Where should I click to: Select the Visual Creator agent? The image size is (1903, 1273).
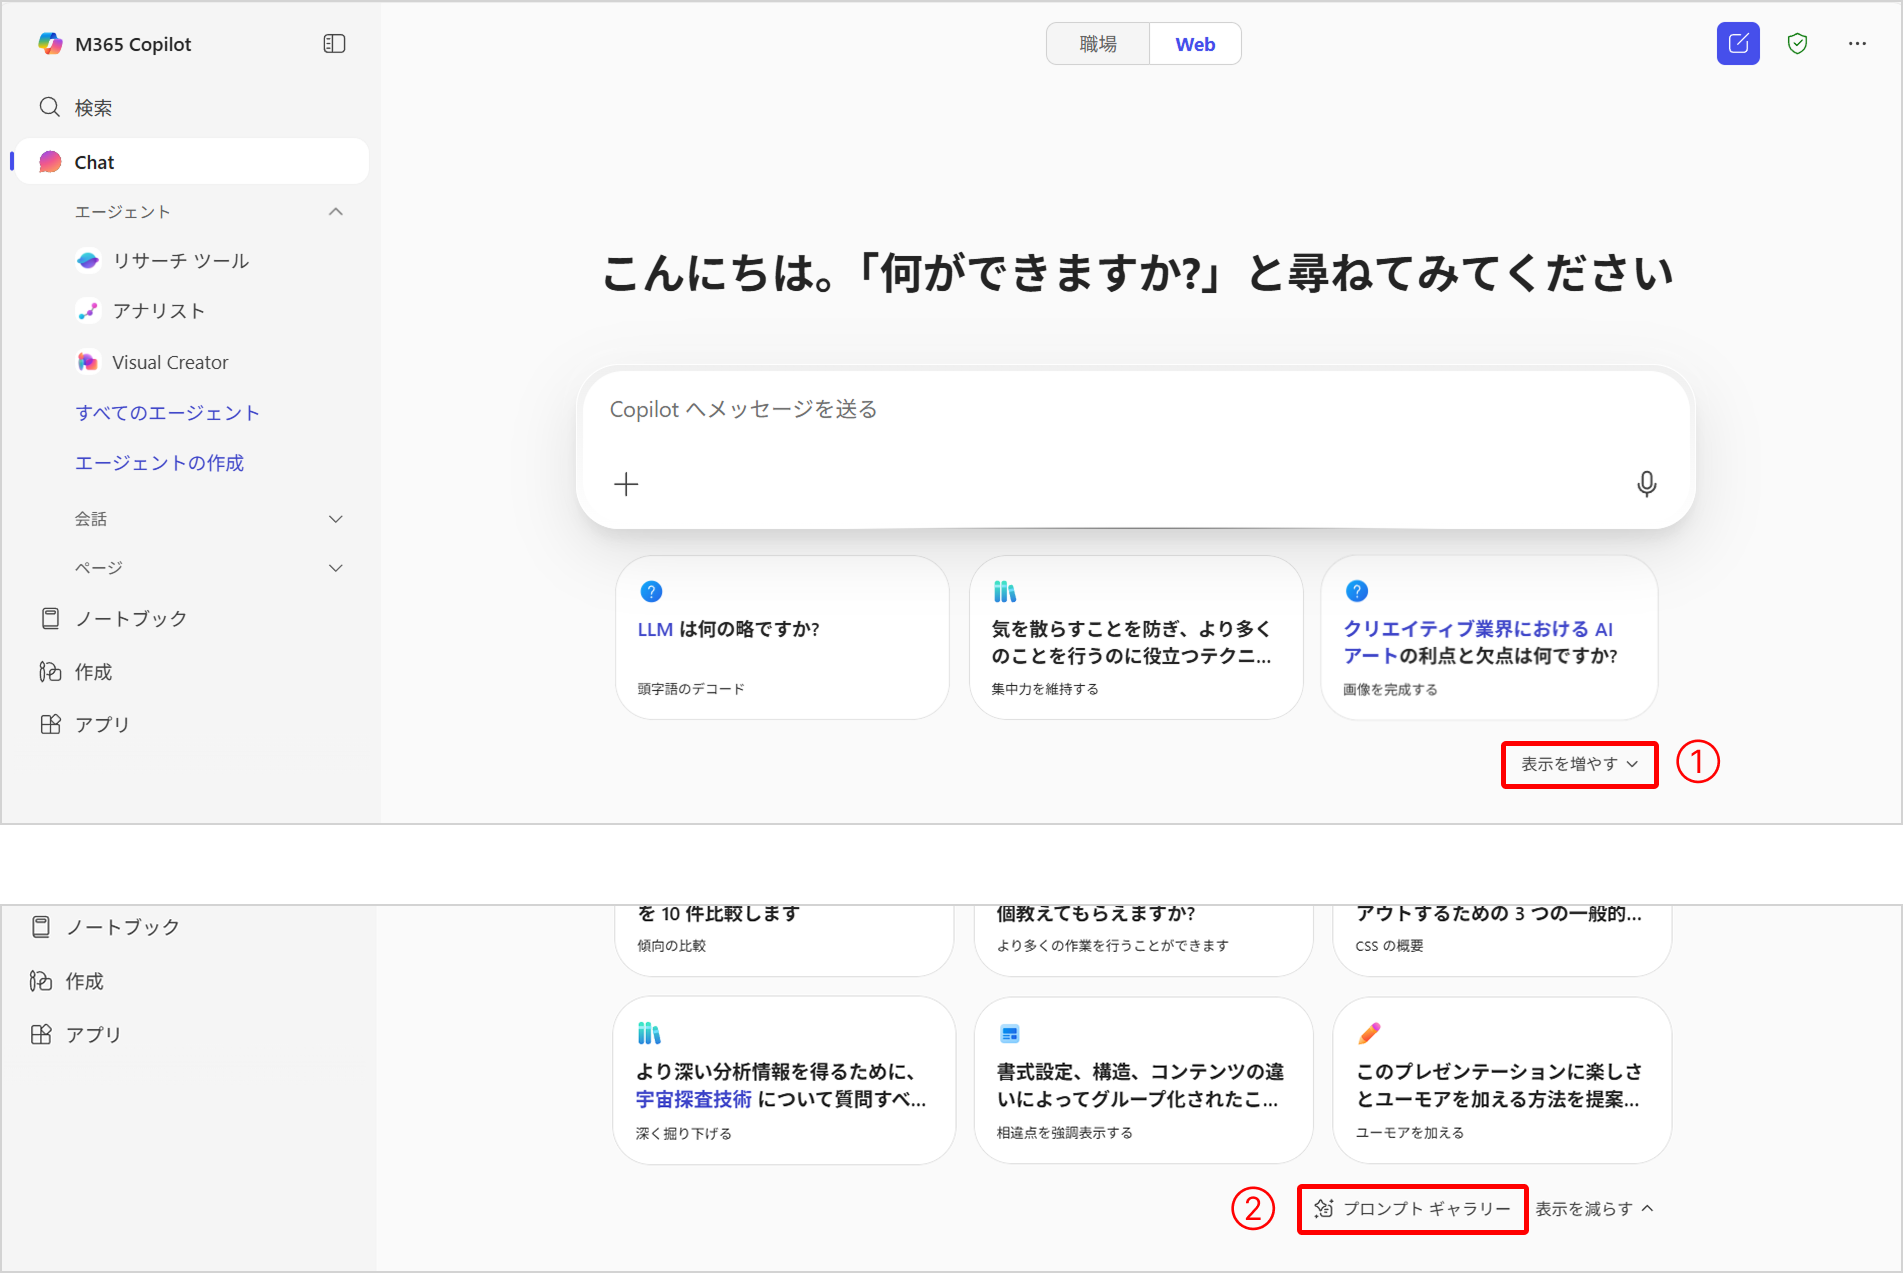tap(170, 362)
